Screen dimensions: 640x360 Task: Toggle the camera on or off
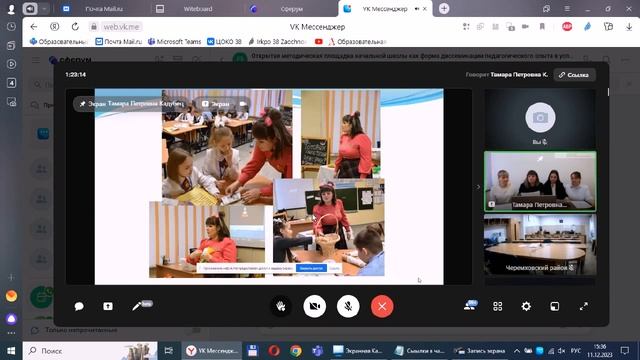click(315, 306)
